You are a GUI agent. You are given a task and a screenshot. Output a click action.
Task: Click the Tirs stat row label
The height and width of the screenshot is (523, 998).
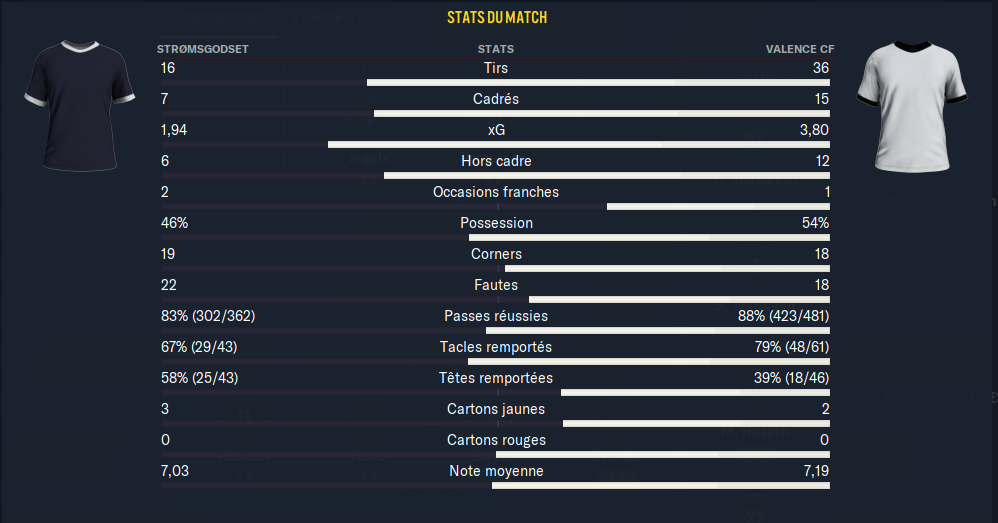tap(496, 68)
